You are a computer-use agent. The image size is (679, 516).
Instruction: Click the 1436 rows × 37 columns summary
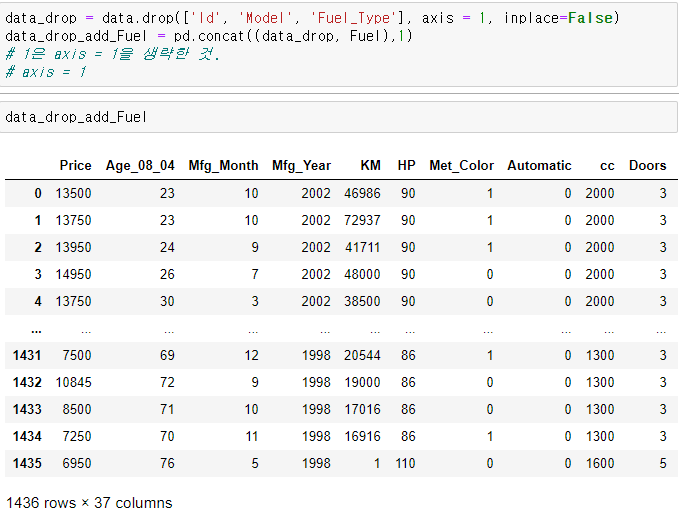coord(89,503)
